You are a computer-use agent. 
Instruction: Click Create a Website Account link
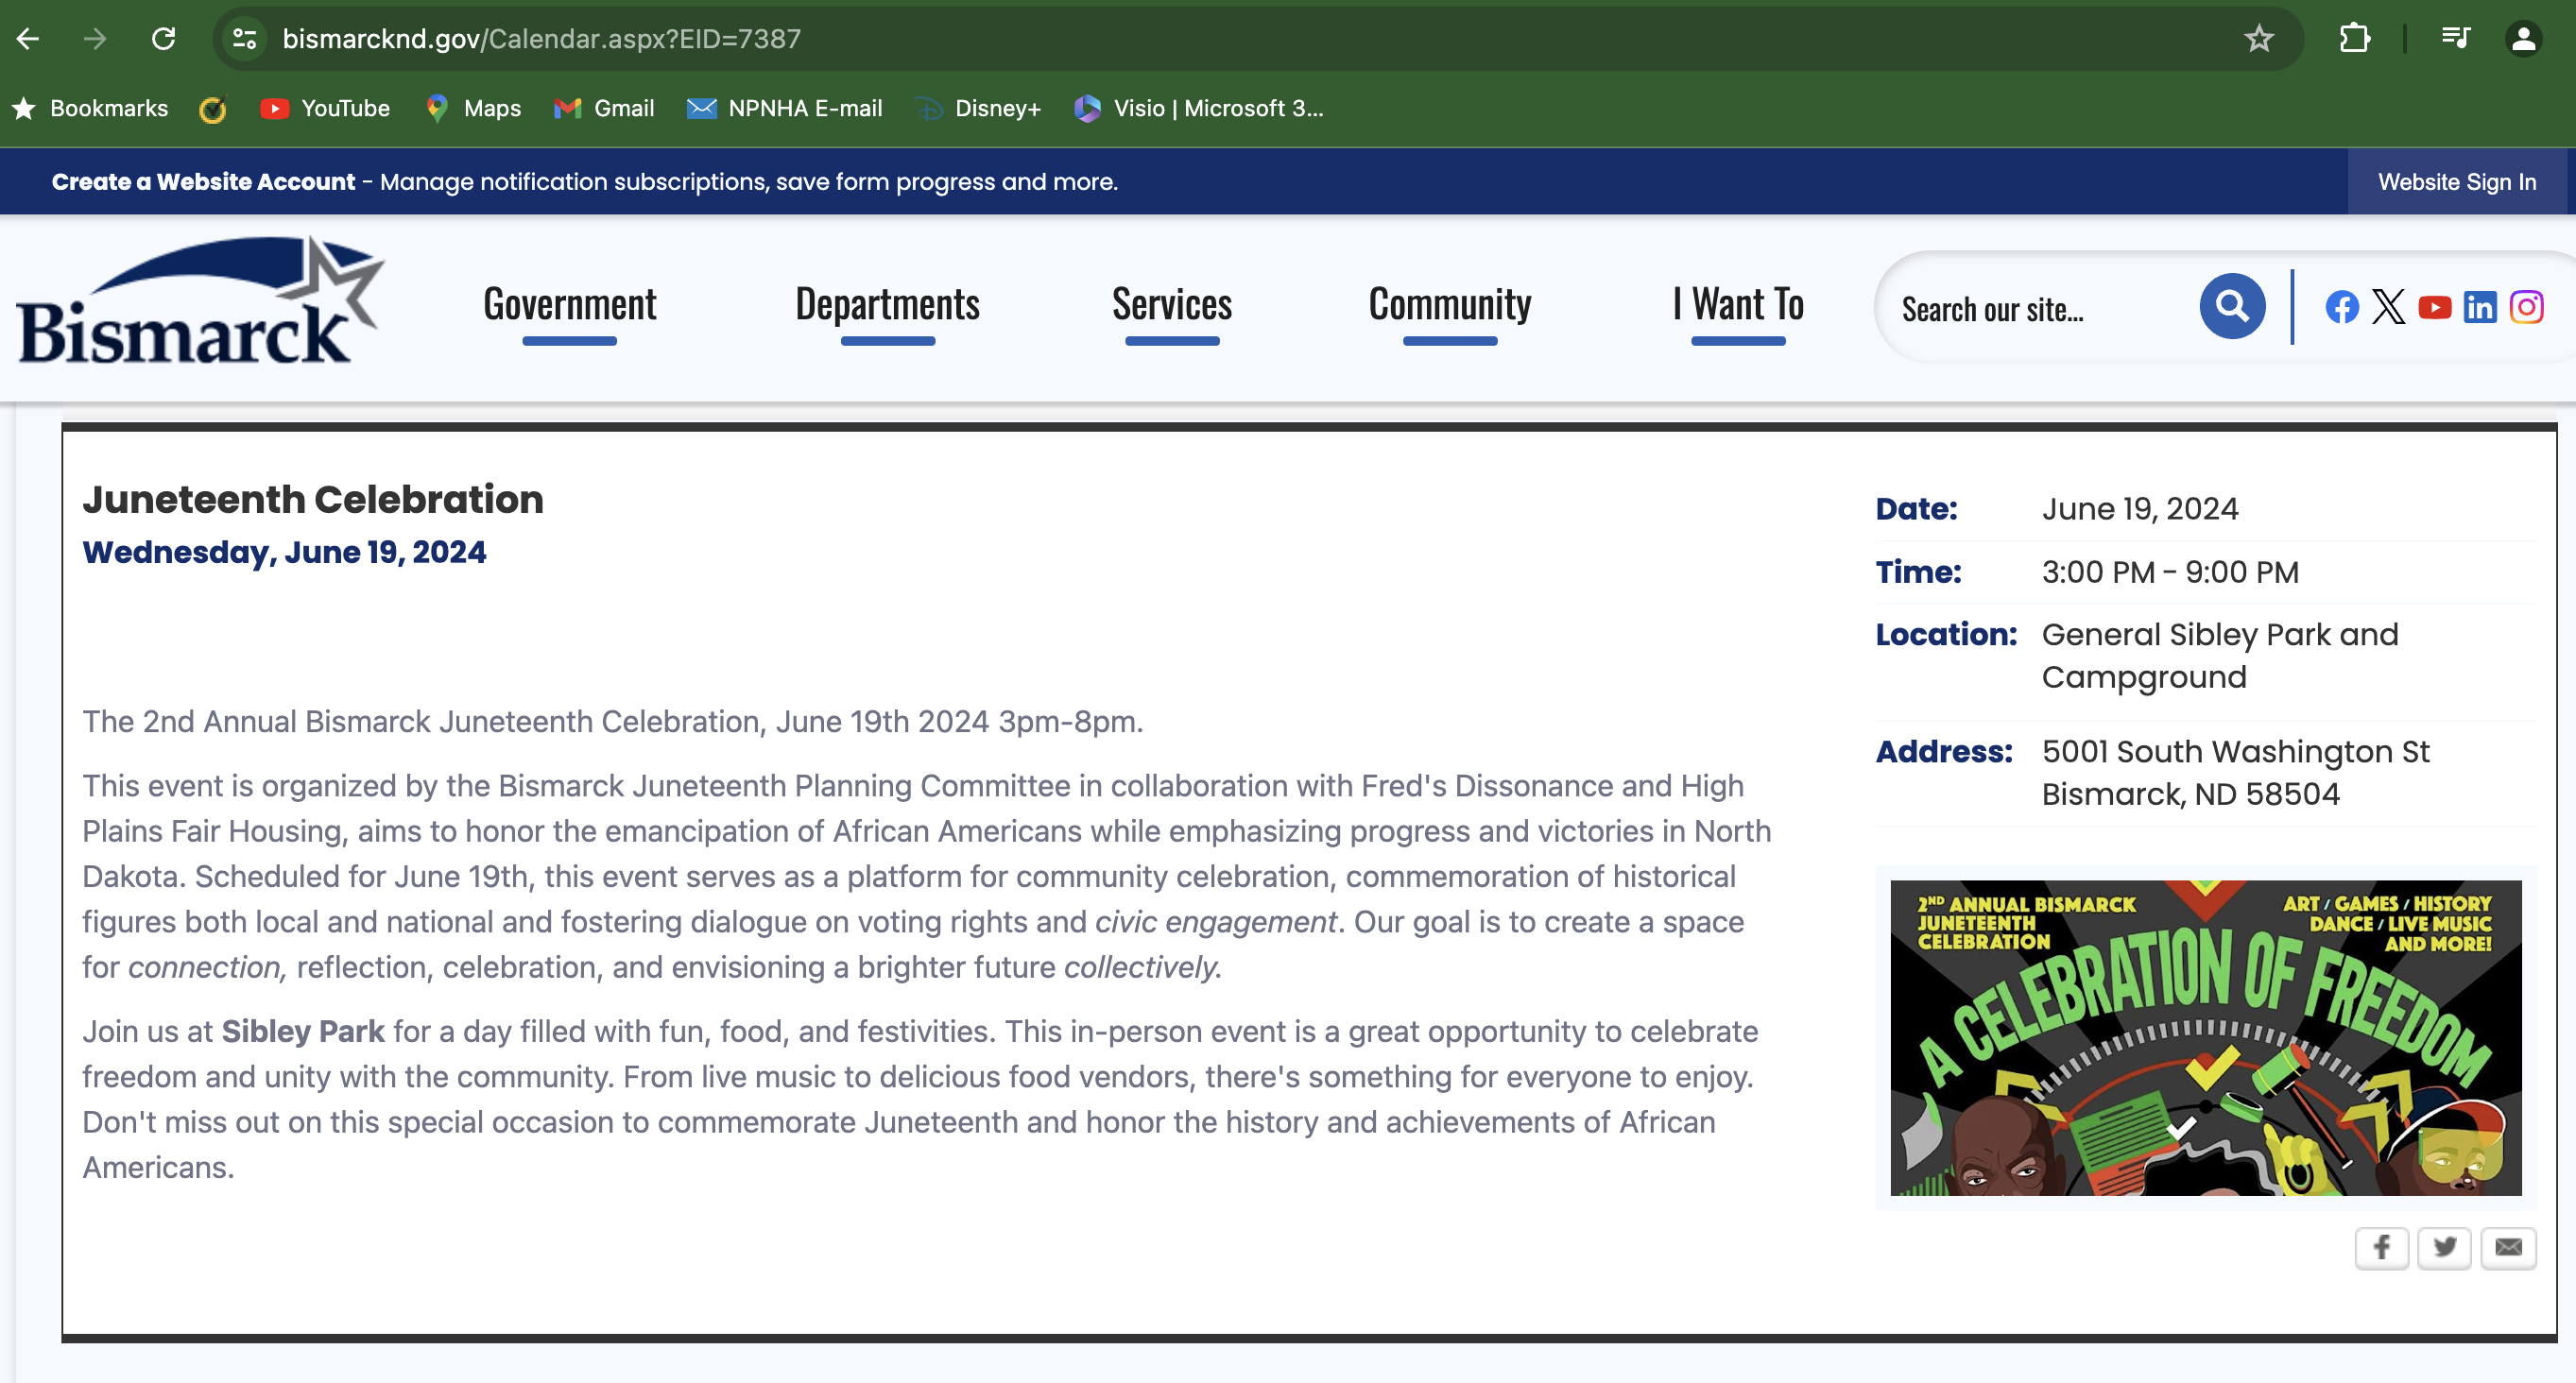(203, 182)
